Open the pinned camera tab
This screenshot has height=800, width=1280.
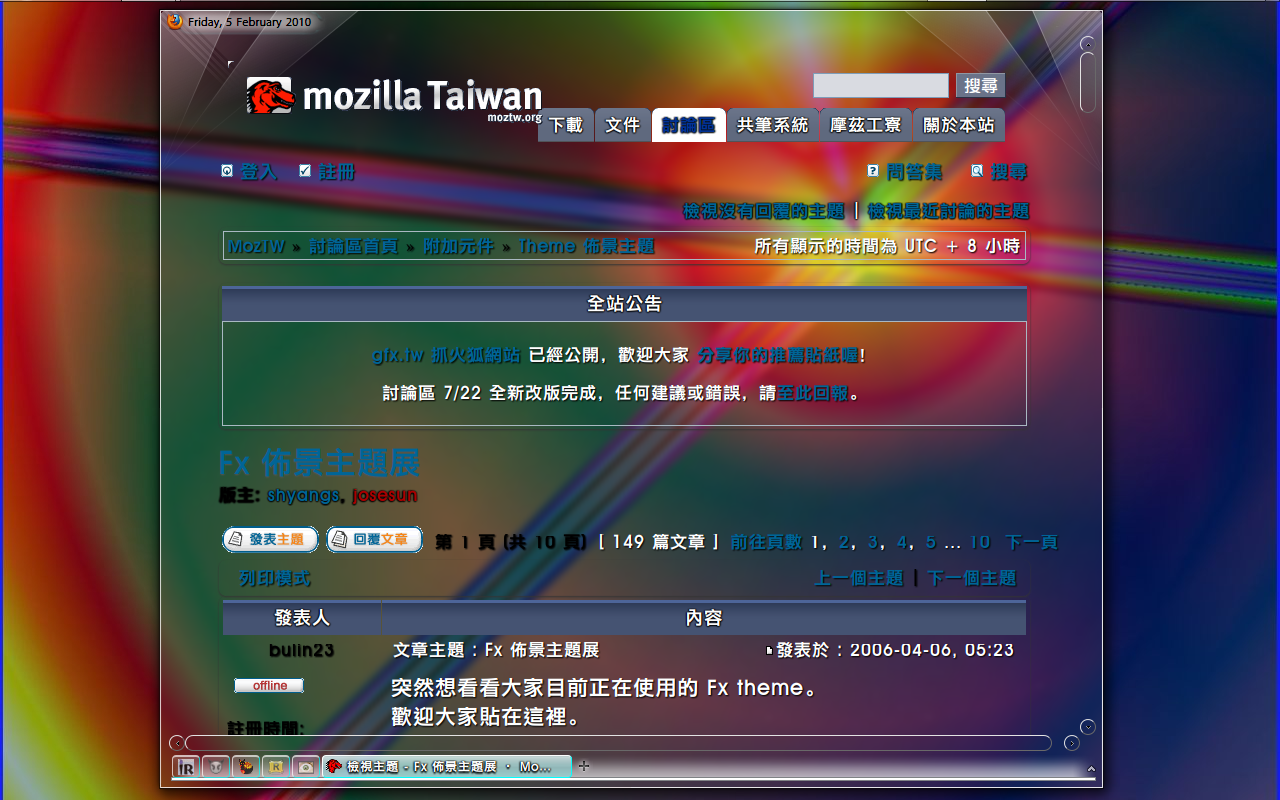coord(306,767)
